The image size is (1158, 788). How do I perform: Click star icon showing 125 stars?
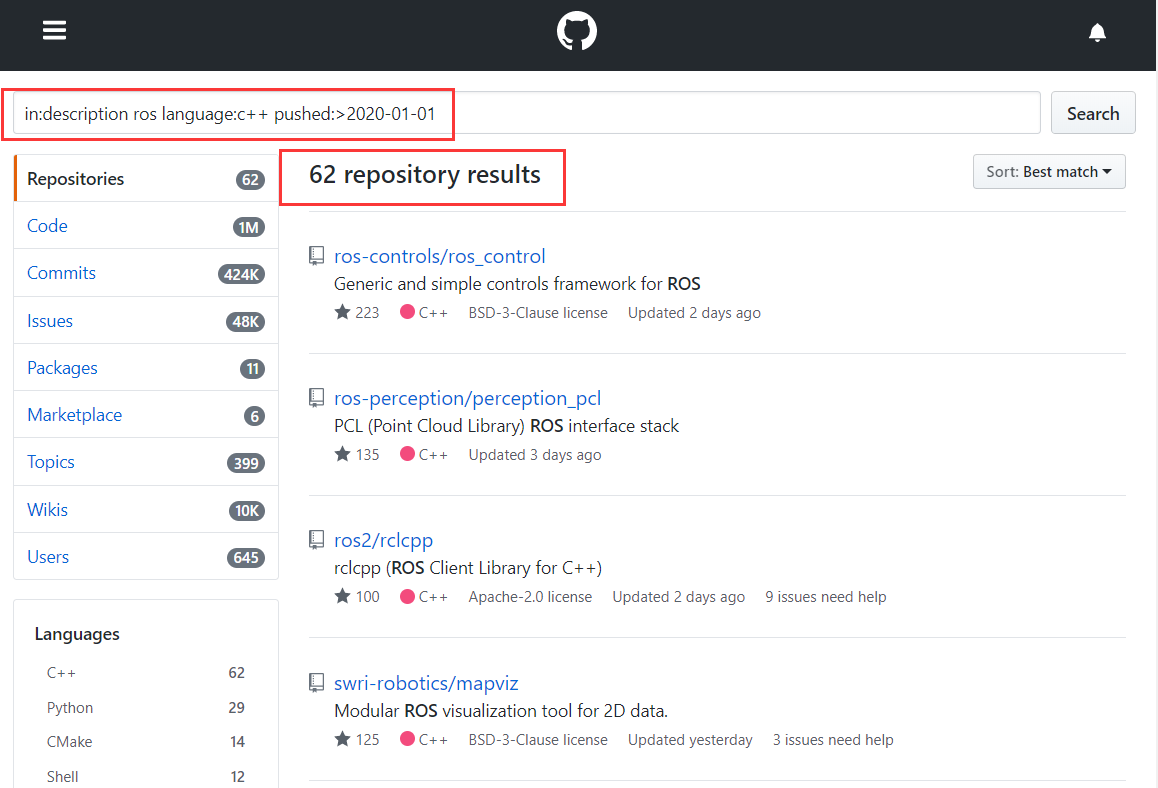(342, 739)
